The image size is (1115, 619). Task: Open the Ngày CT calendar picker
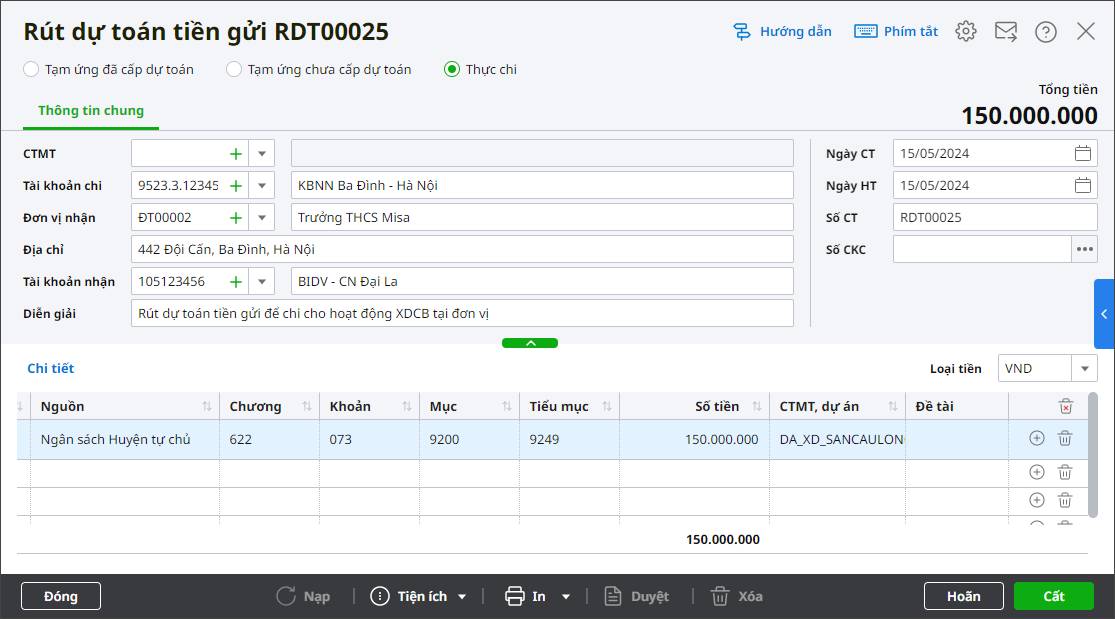[1082, 154]
